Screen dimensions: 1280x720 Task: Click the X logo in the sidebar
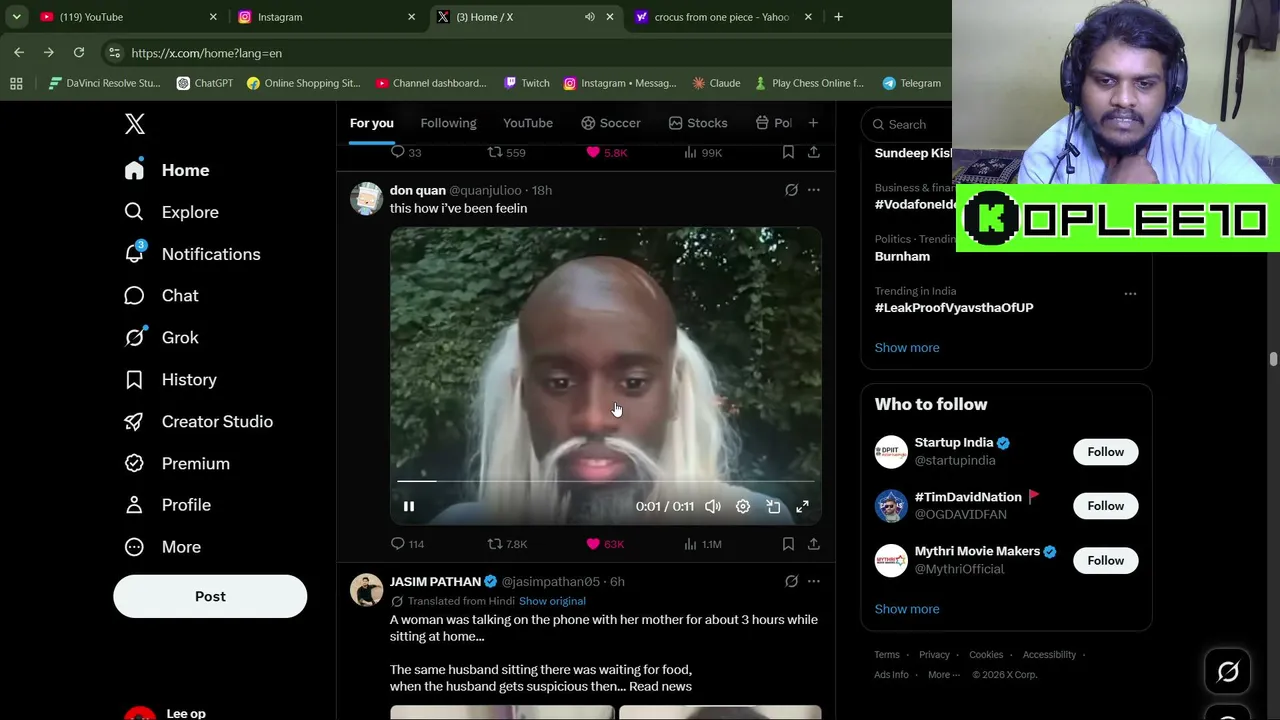135,124
